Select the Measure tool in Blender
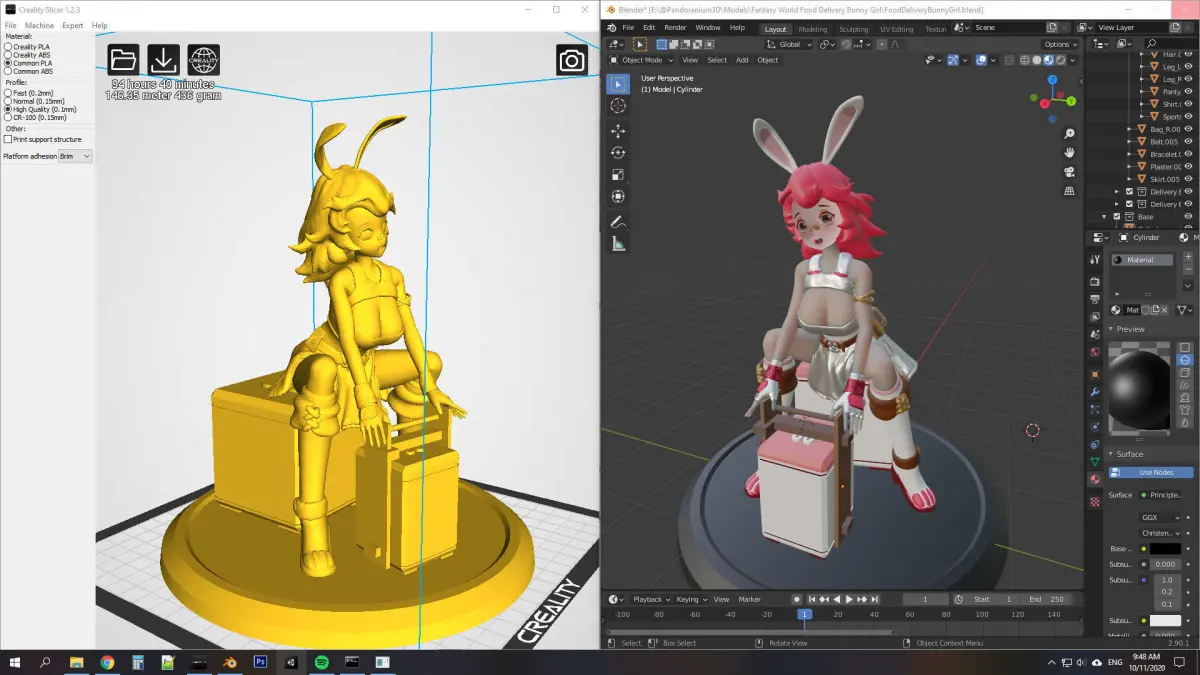Screen dimensions: 1200x675 coord(618,244)
